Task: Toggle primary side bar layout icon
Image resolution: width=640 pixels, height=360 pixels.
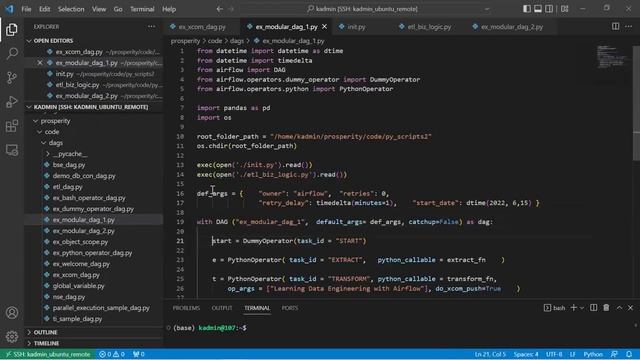Action: click(527, 9)
